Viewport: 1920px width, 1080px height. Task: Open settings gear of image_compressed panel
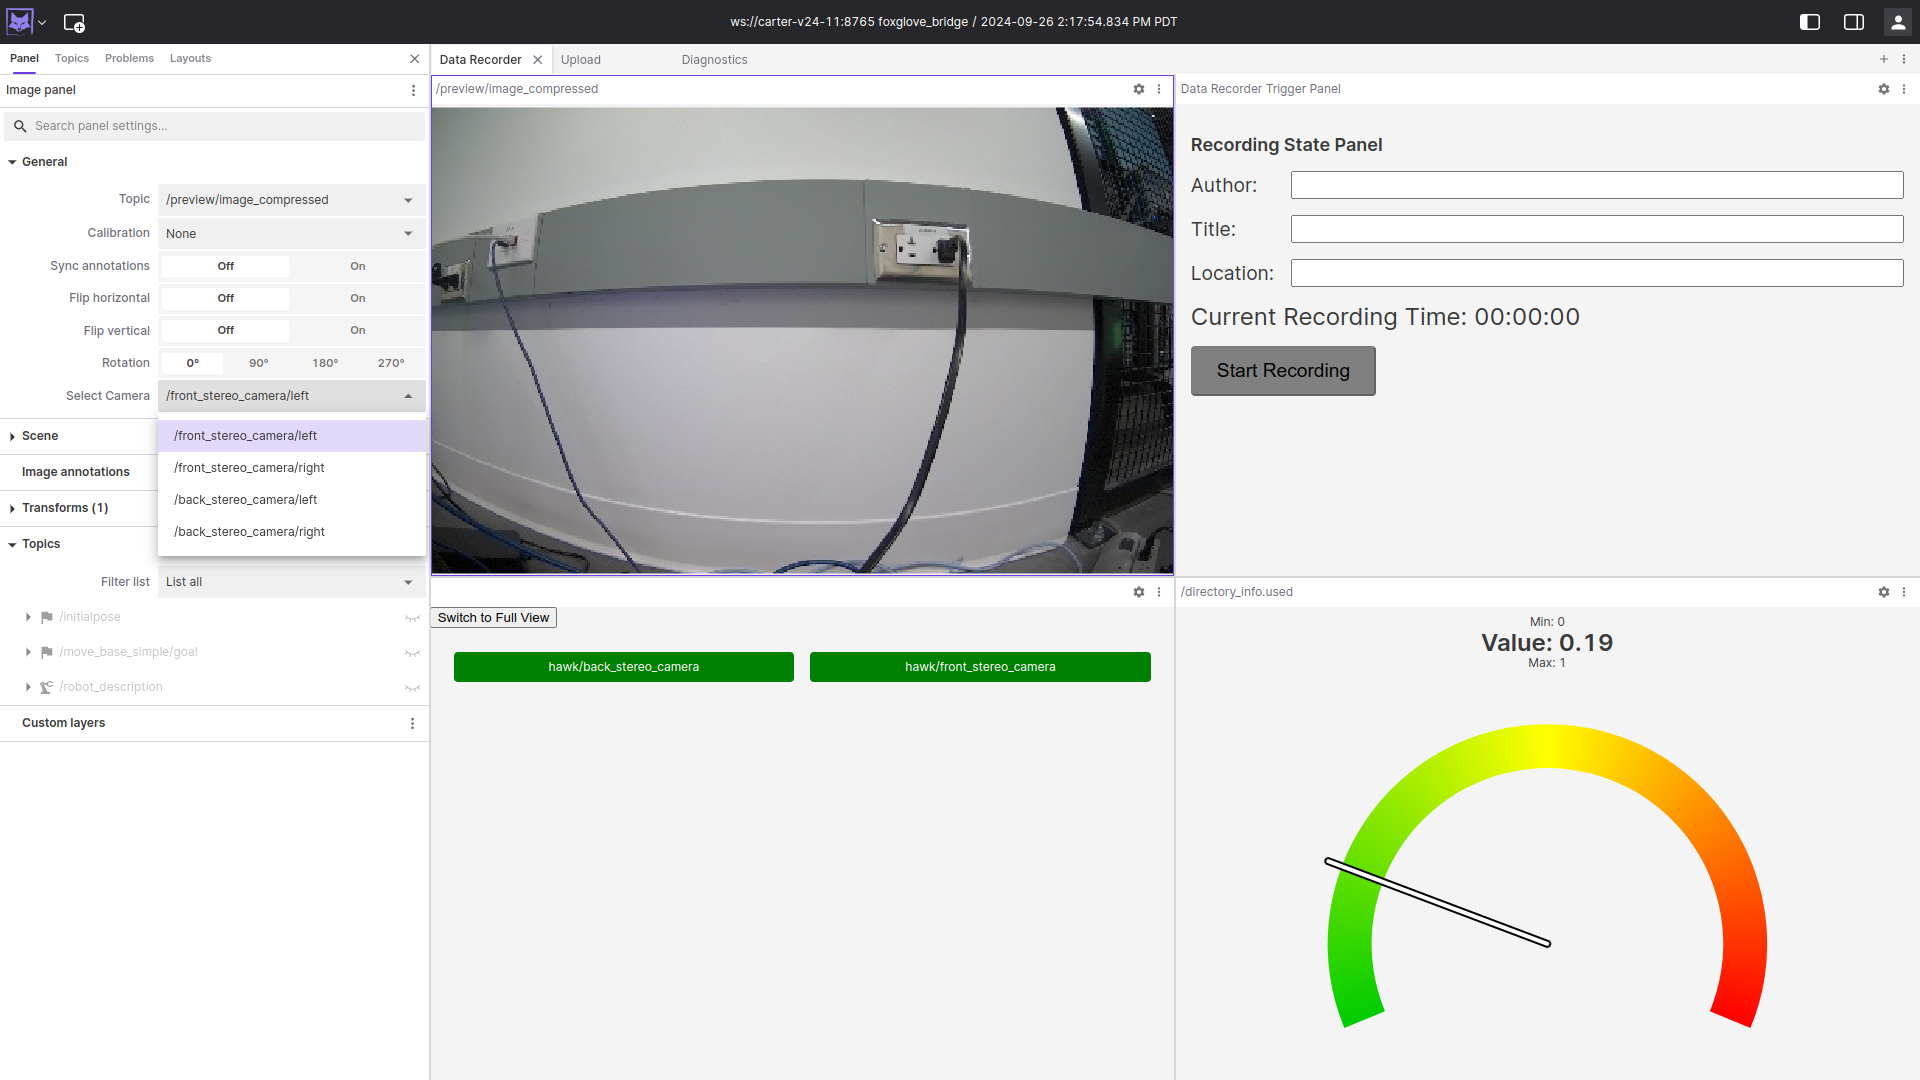click(x=1138, y=89)
